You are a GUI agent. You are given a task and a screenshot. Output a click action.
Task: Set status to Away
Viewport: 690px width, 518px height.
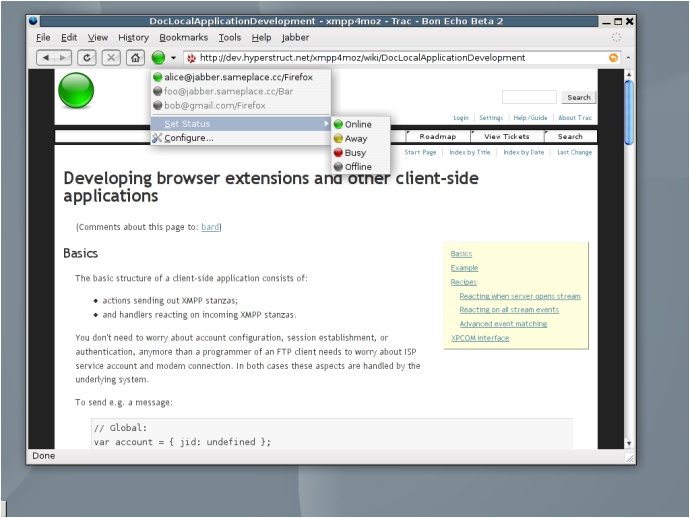[x=360, y=139]
